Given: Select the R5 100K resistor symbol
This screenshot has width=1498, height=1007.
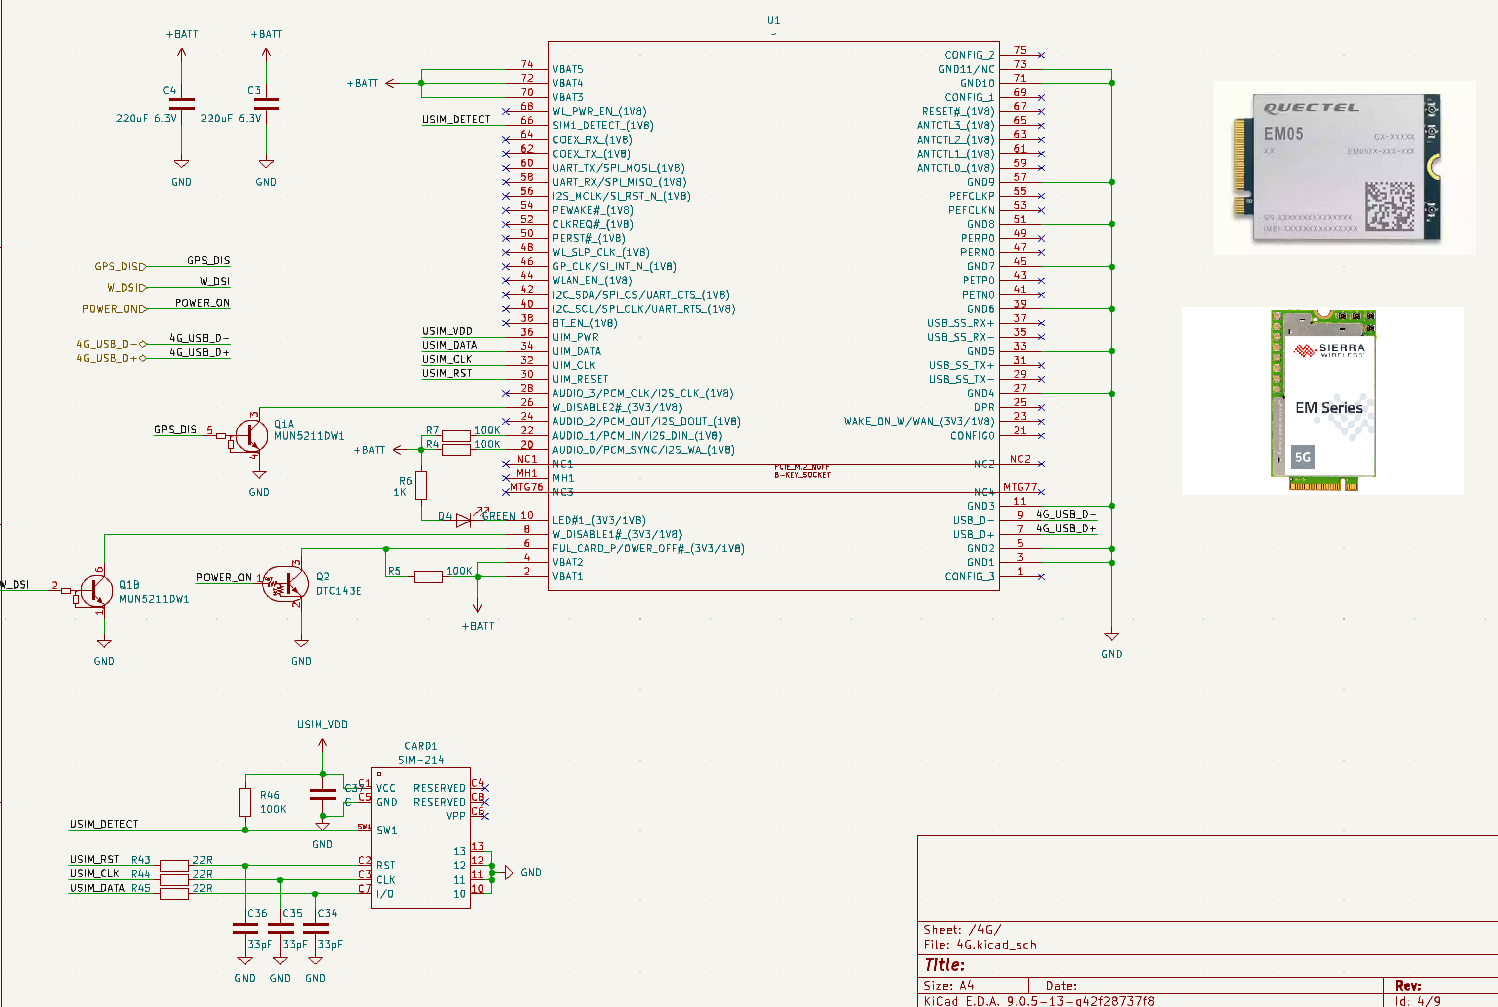Looking at the screenshot, I should pyautogui.click(x=428, y=576).
